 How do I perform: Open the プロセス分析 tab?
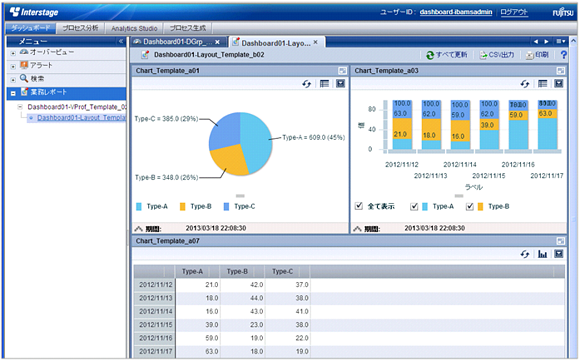click(x=80, y=28)
